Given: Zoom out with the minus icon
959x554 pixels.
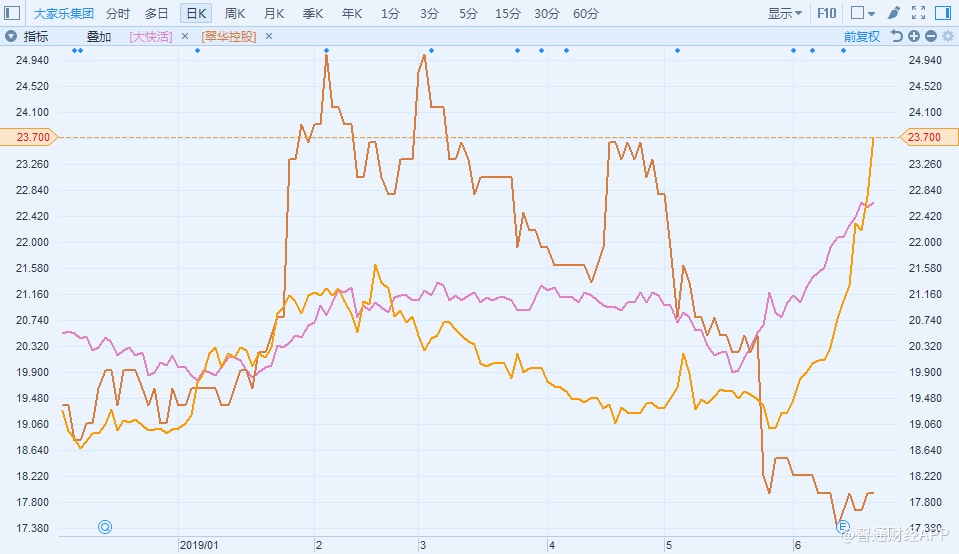Looking at the screenshot, I should click(x=930, y=36).
